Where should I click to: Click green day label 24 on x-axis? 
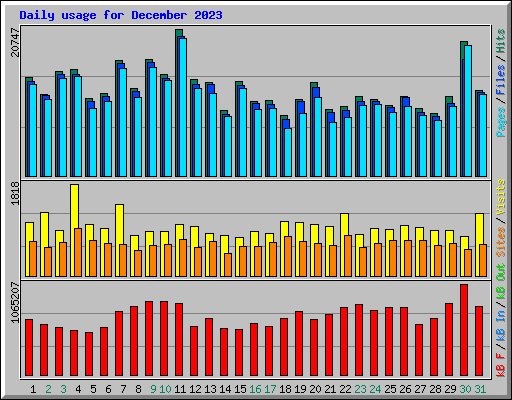pos(375,389)
